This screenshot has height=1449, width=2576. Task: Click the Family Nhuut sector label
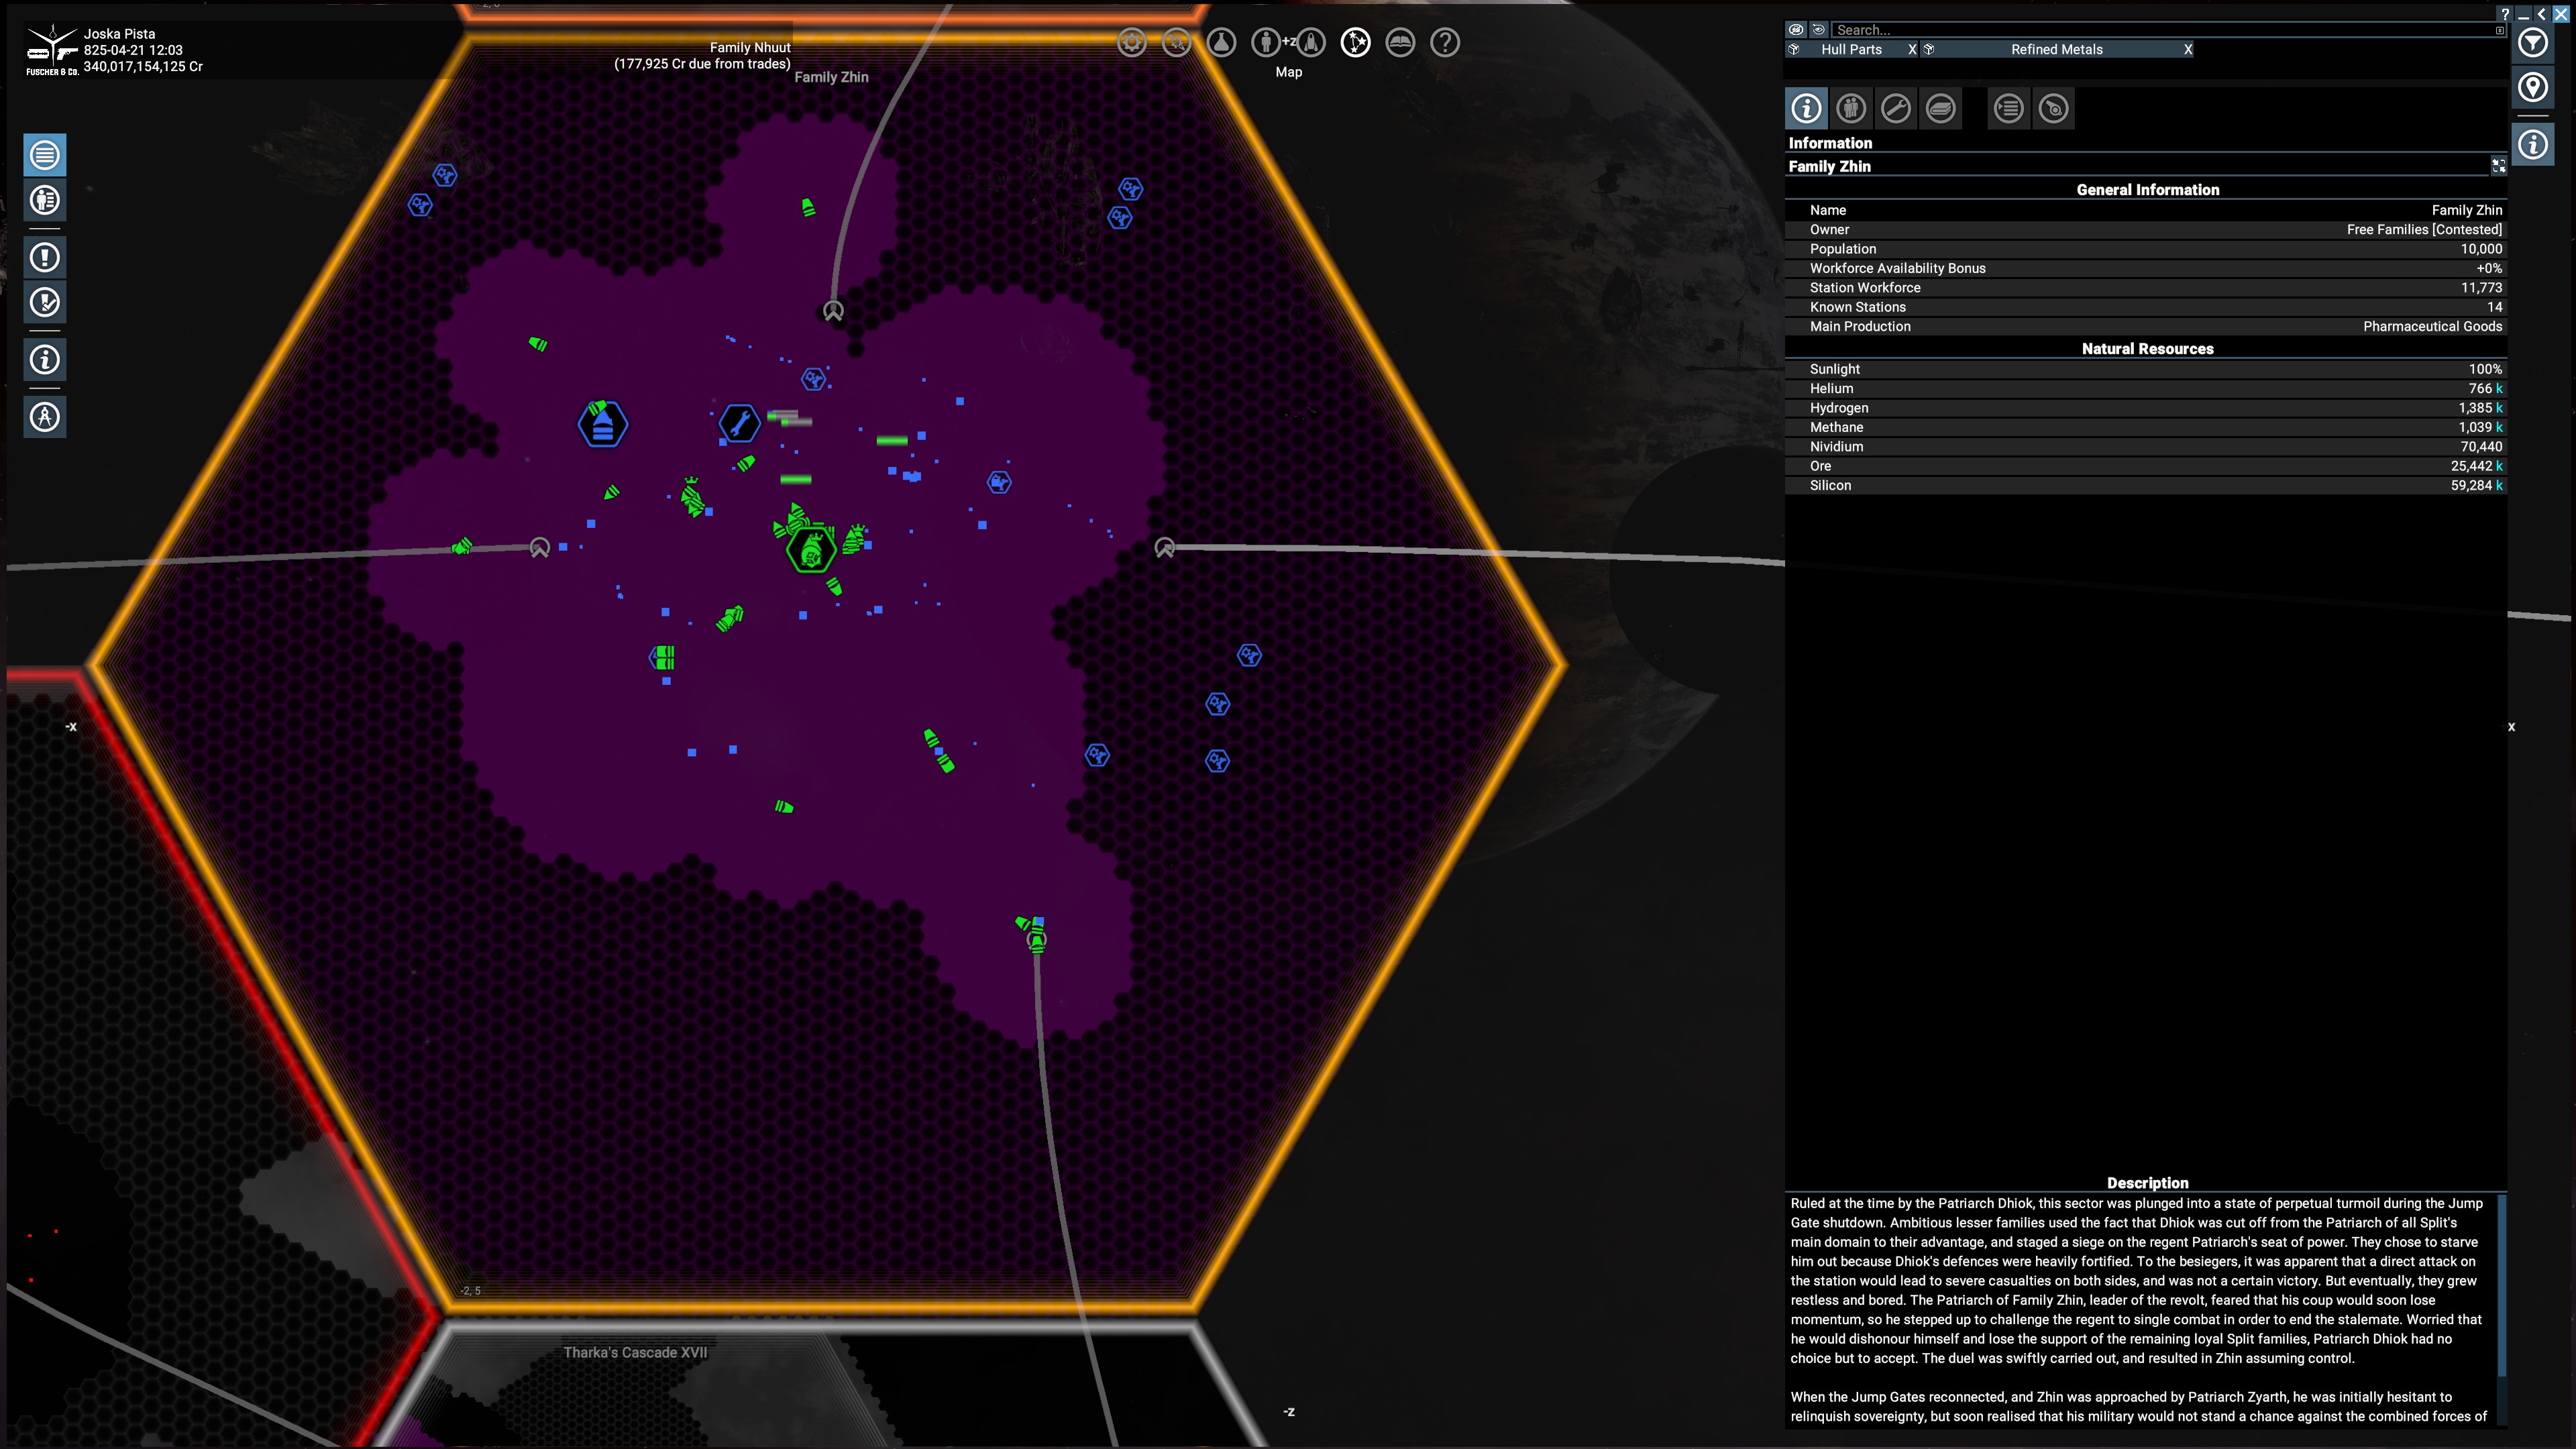[750, 47]
